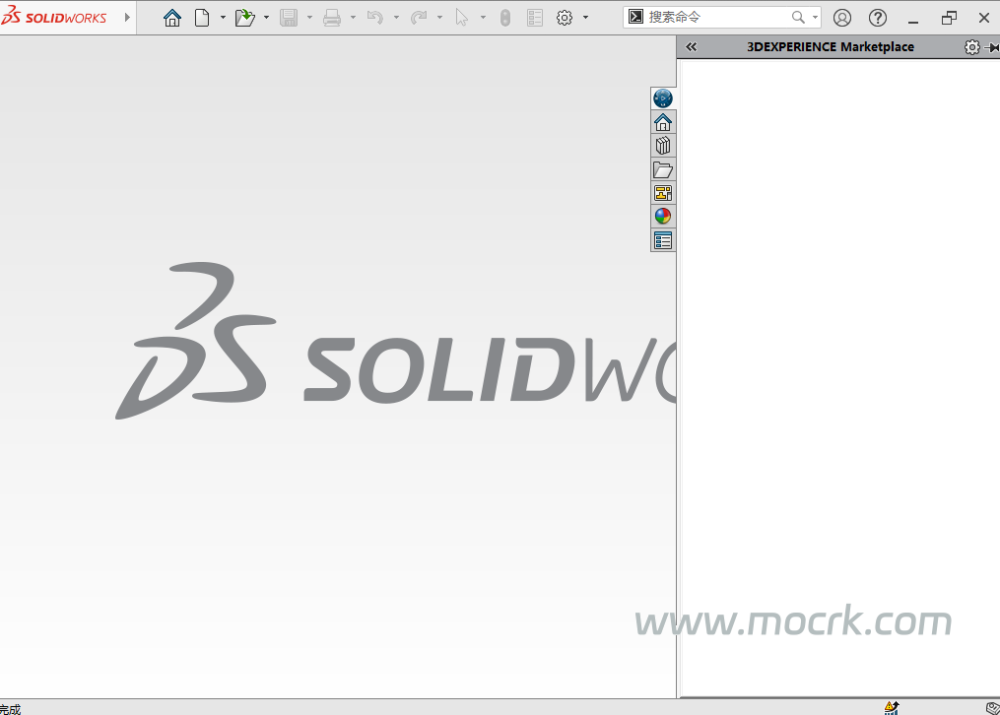Click the Welcome home icon in toolbar

point(172,18)
